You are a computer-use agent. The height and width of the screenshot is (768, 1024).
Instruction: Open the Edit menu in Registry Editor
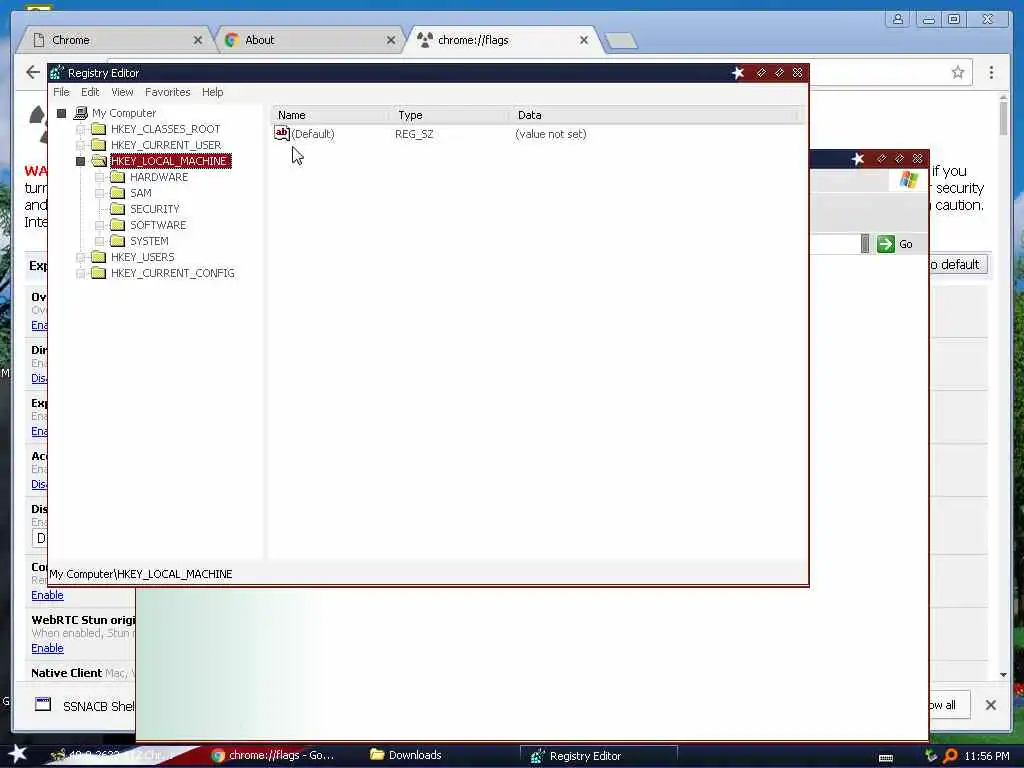pos(90,92)
